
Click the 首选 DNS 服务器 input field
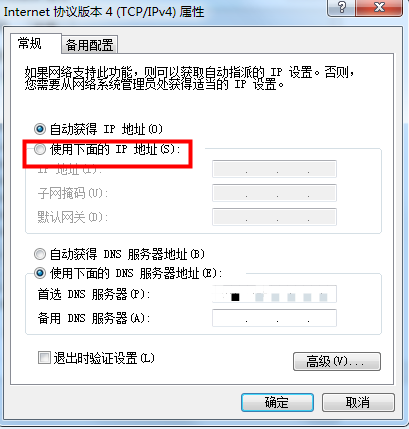274,294
